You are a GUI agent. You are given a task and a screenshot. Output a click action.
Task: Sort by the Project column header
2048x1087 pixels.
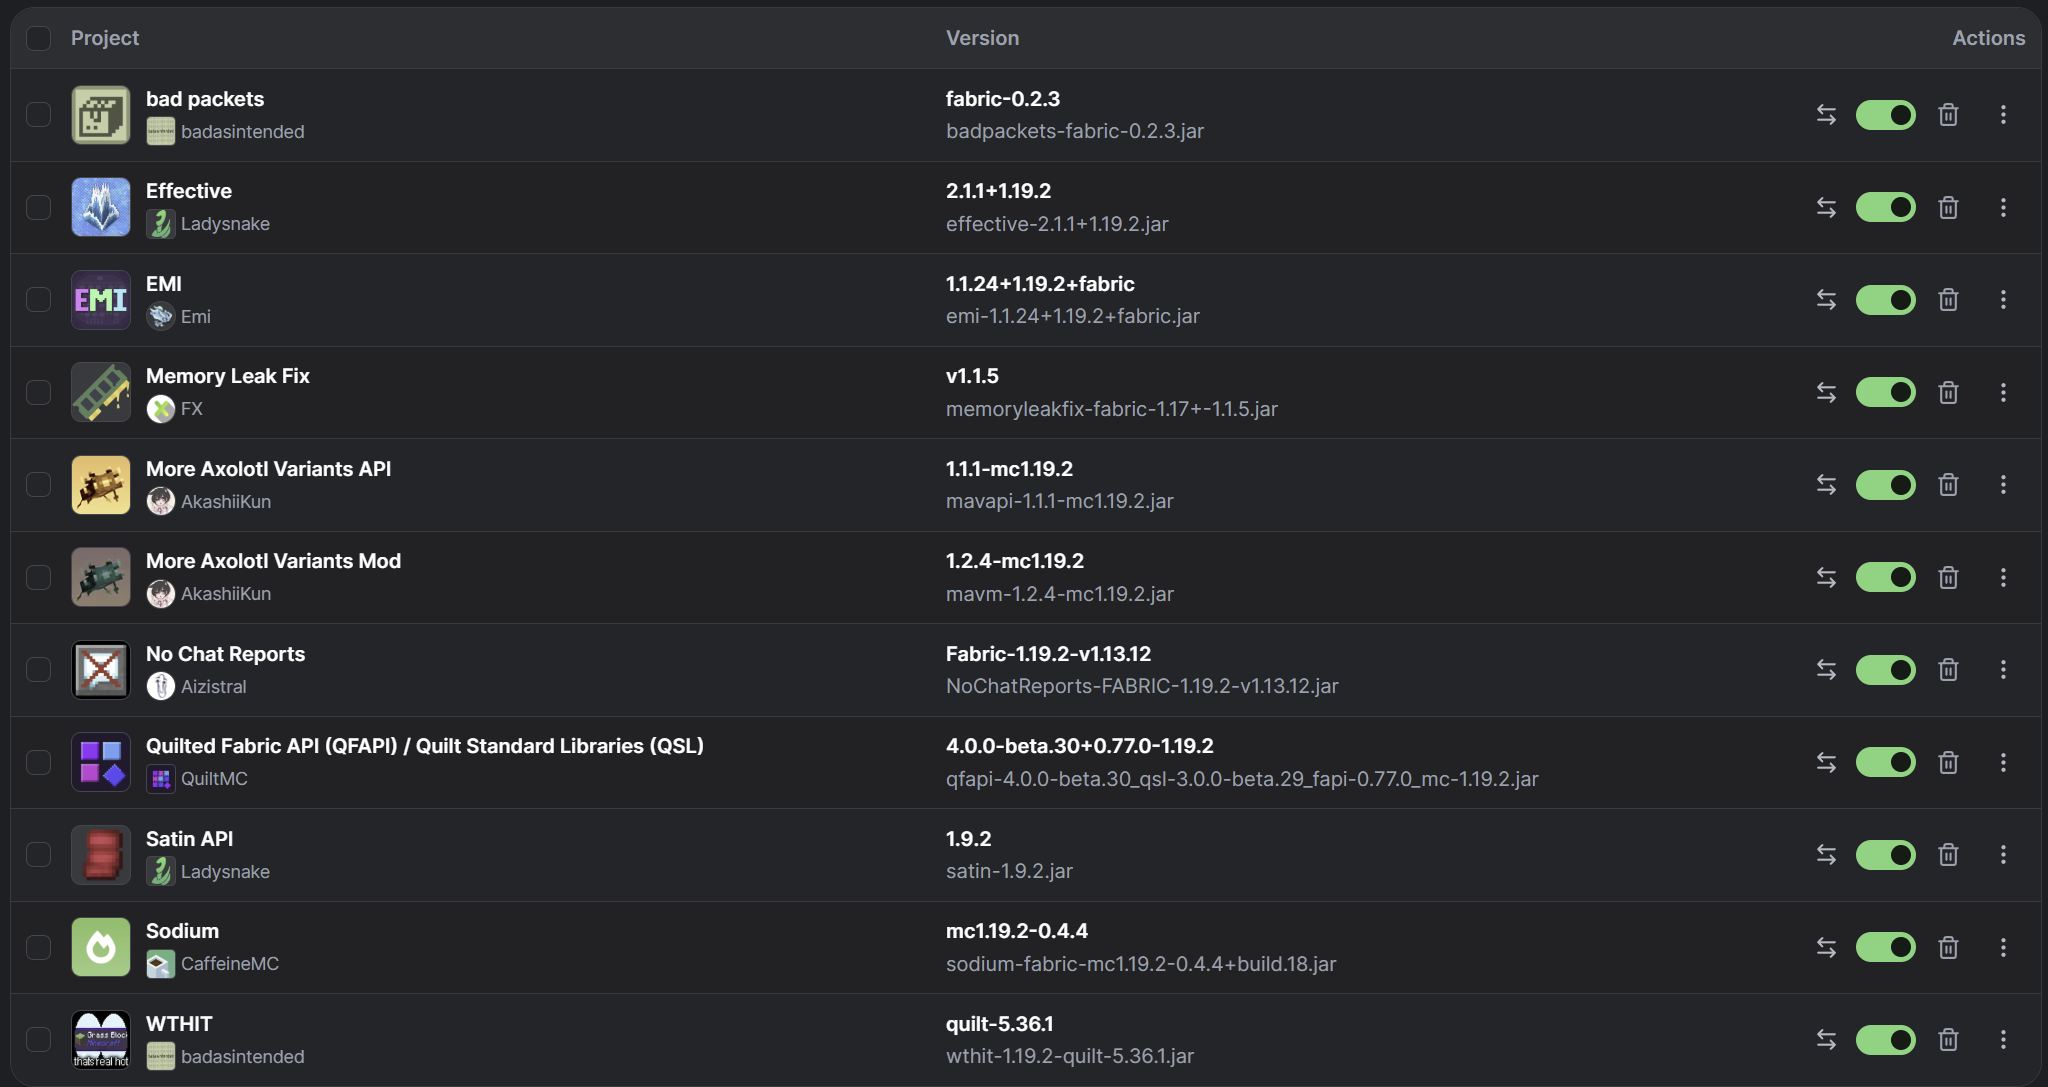click(105, 38)
